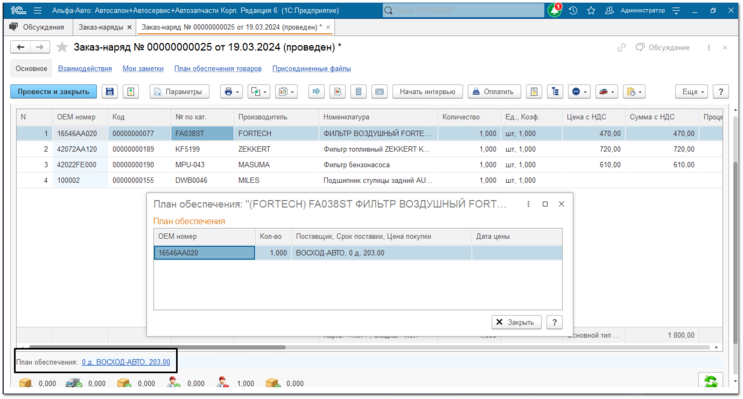This screenshot has width=743, height=399.
Task: Copy the document link with the chain icon
Action: [621, 47]
